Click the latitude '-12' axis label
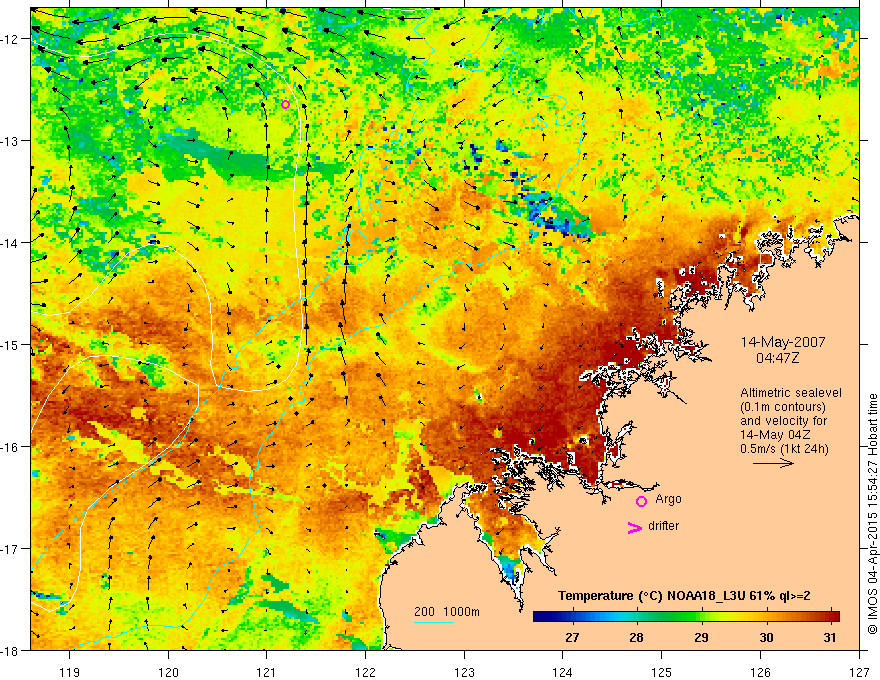Viewport: 880px width, 680px height. click(10, 39)
